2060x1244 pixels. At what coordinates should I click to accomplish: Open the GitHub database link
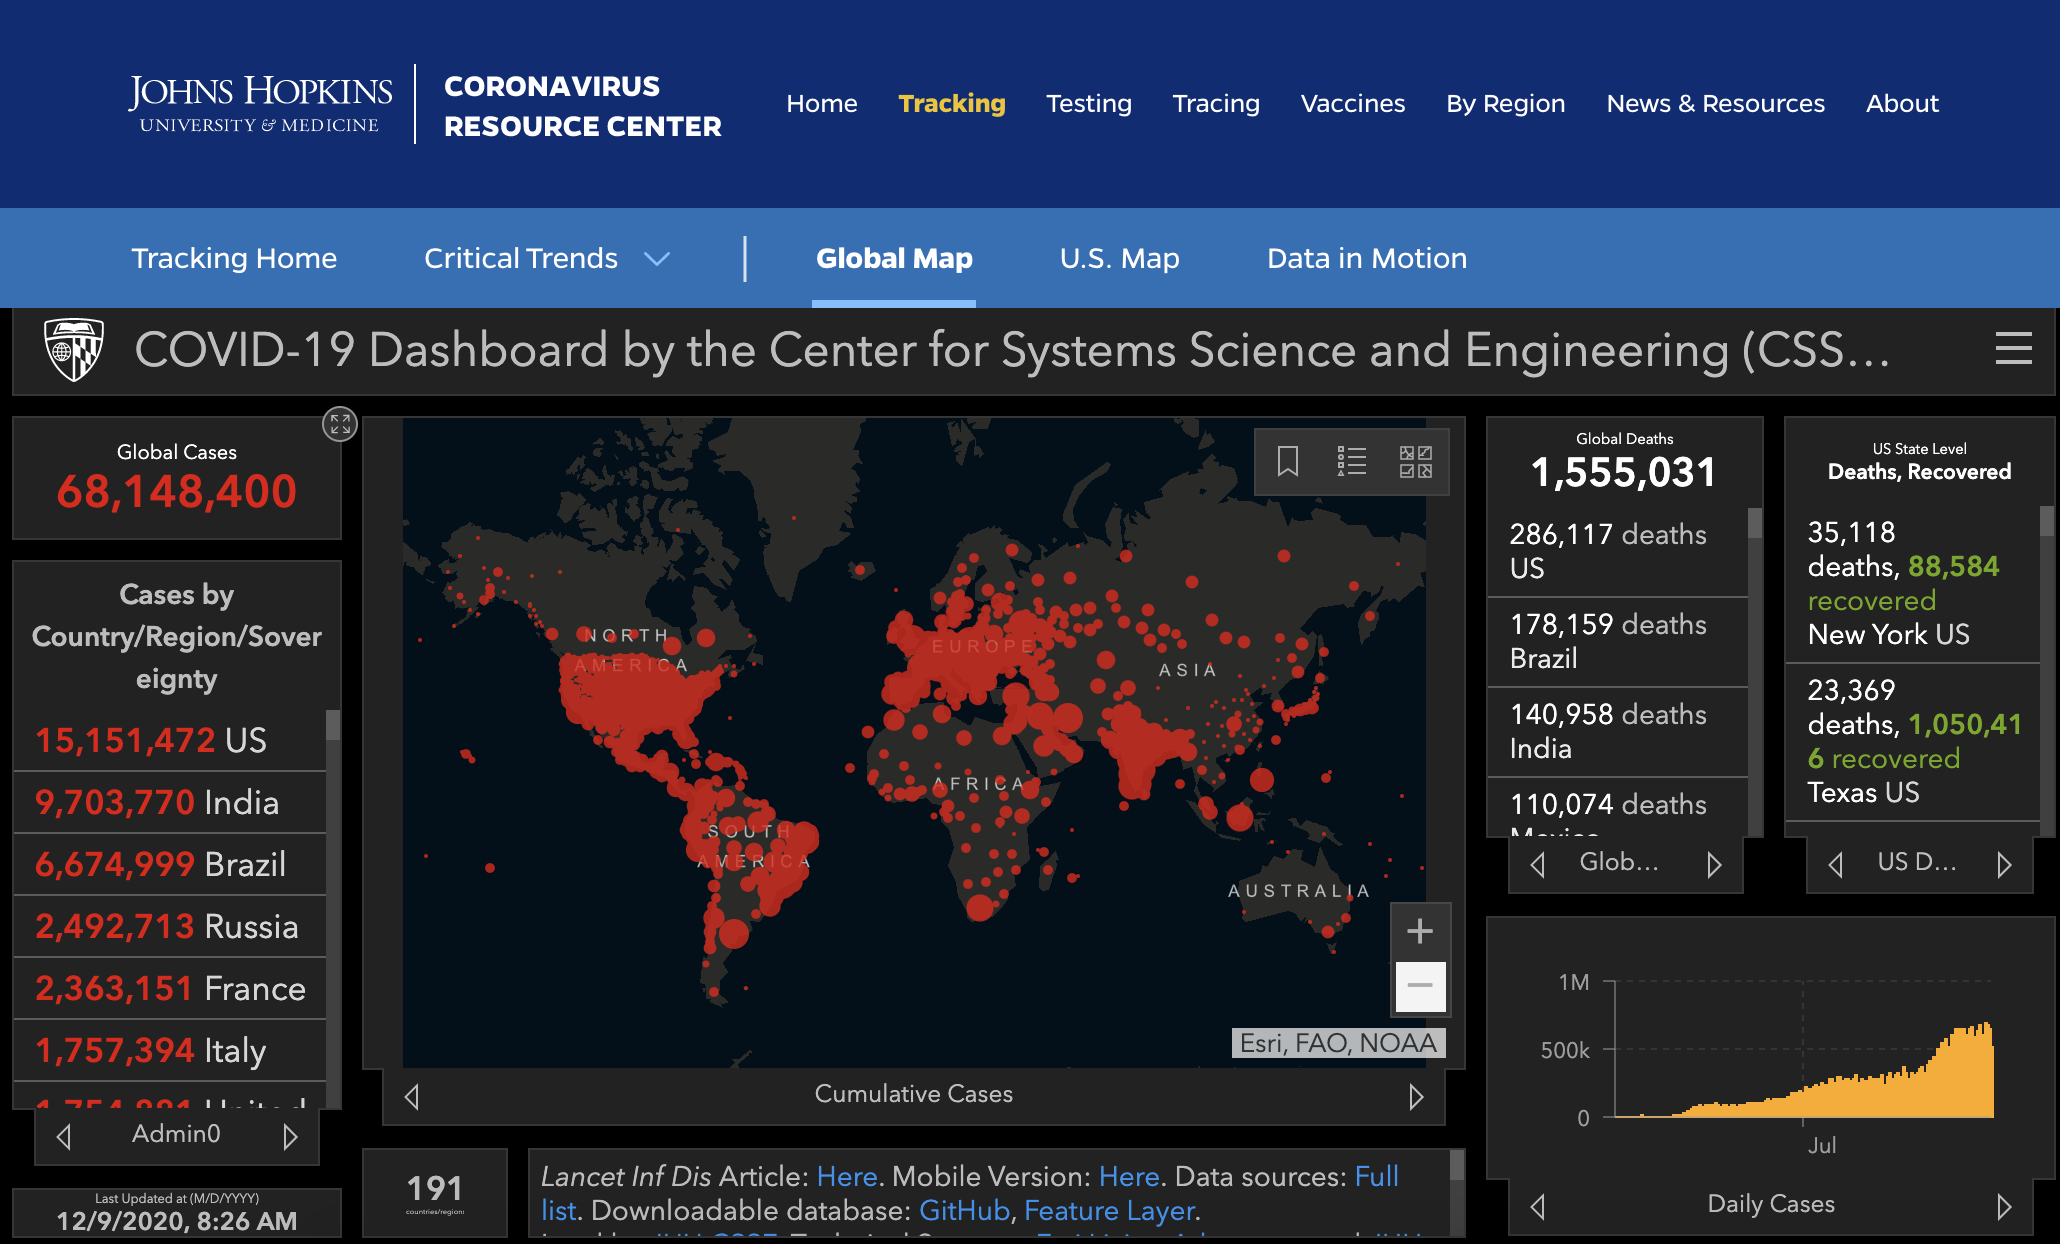964,1211
